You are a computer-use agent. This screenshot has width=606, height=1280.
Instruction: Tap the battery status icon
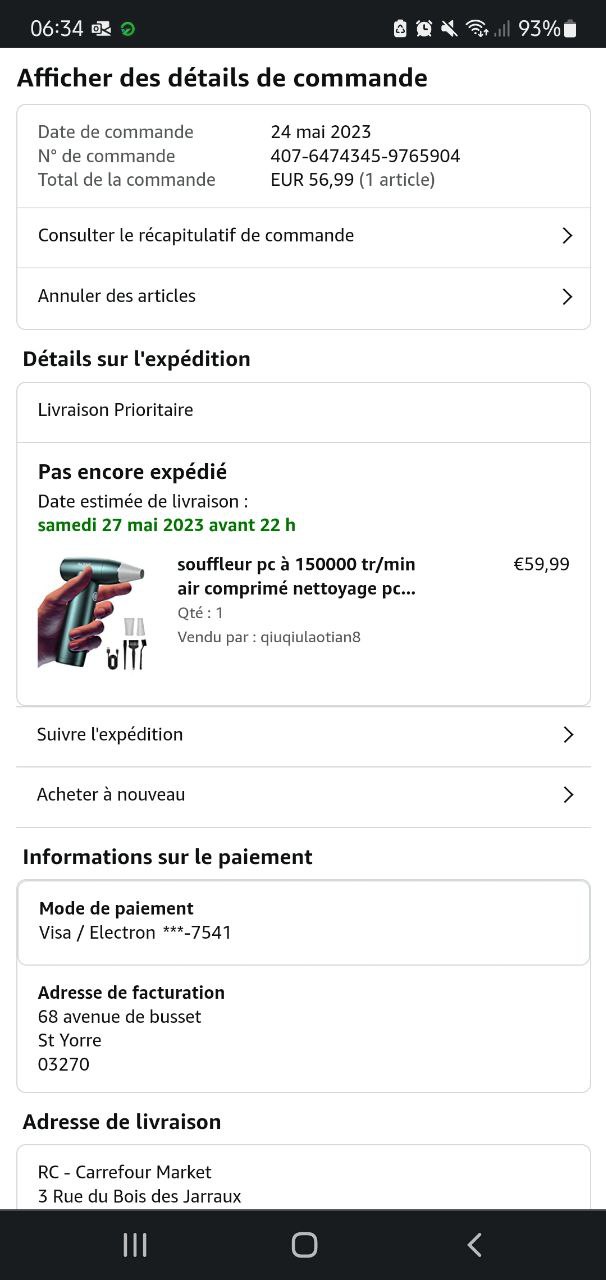[x=571, y=28]
